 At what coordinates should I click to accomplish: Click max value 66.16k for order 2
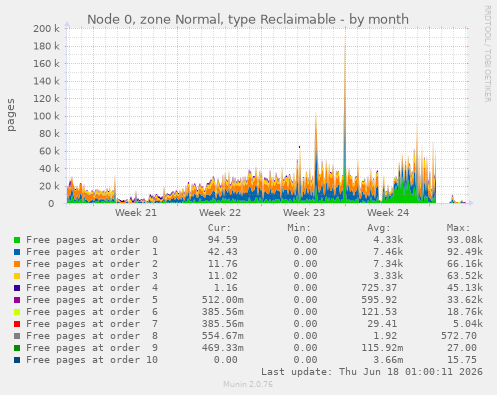click(x=465, y=264)
